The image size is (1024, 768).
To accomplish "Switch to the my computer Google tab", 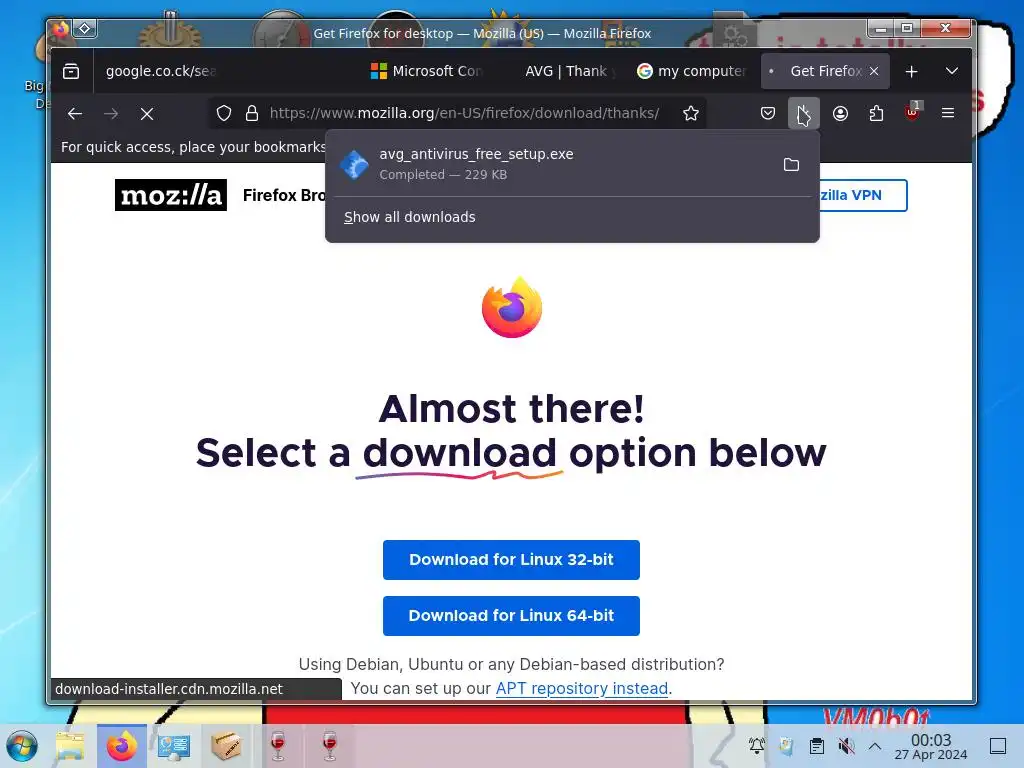I will point(692,71).
